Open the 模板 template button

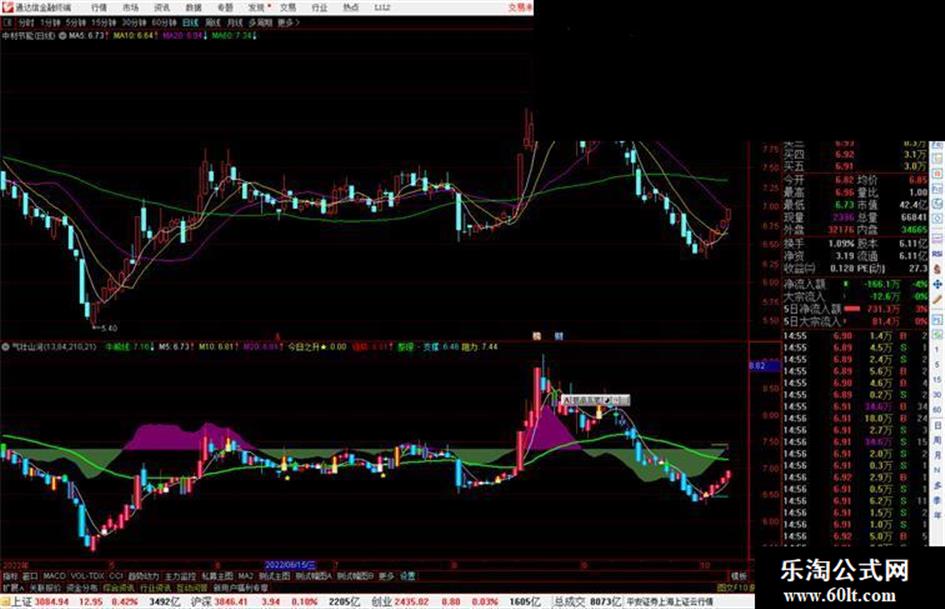coord(739,576)
